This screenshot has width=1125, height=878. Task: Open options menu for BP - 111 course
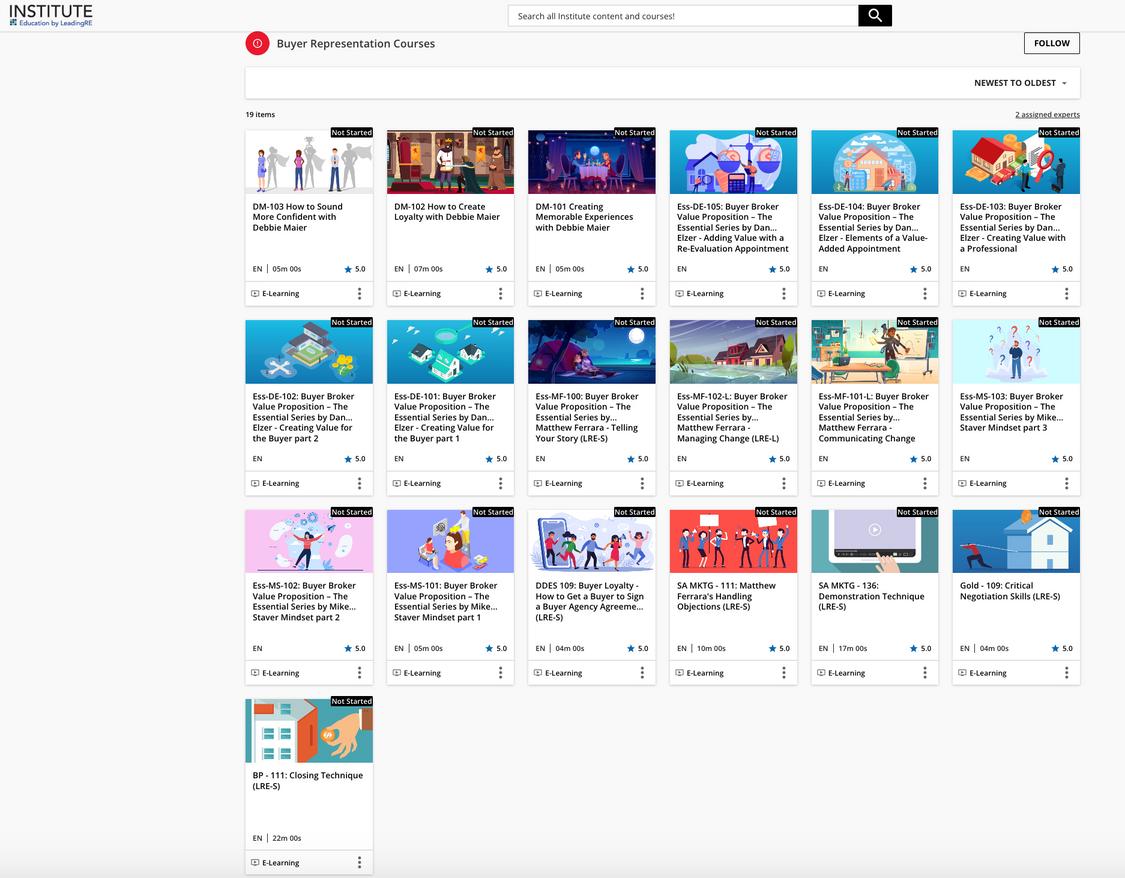tap(359, 862)
